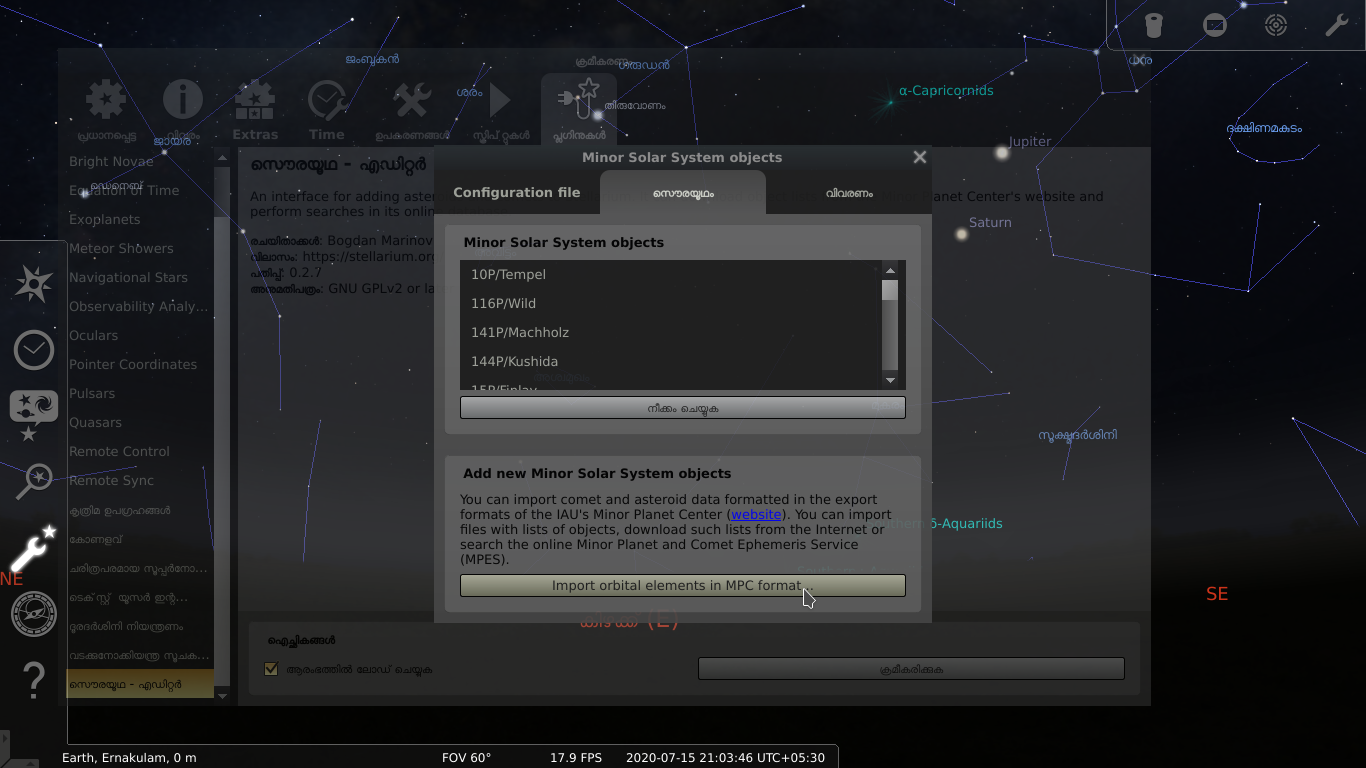Select 144P/Kushida in the objects list
Viewport: 1366px width, 768px height.
coord(670,361)
